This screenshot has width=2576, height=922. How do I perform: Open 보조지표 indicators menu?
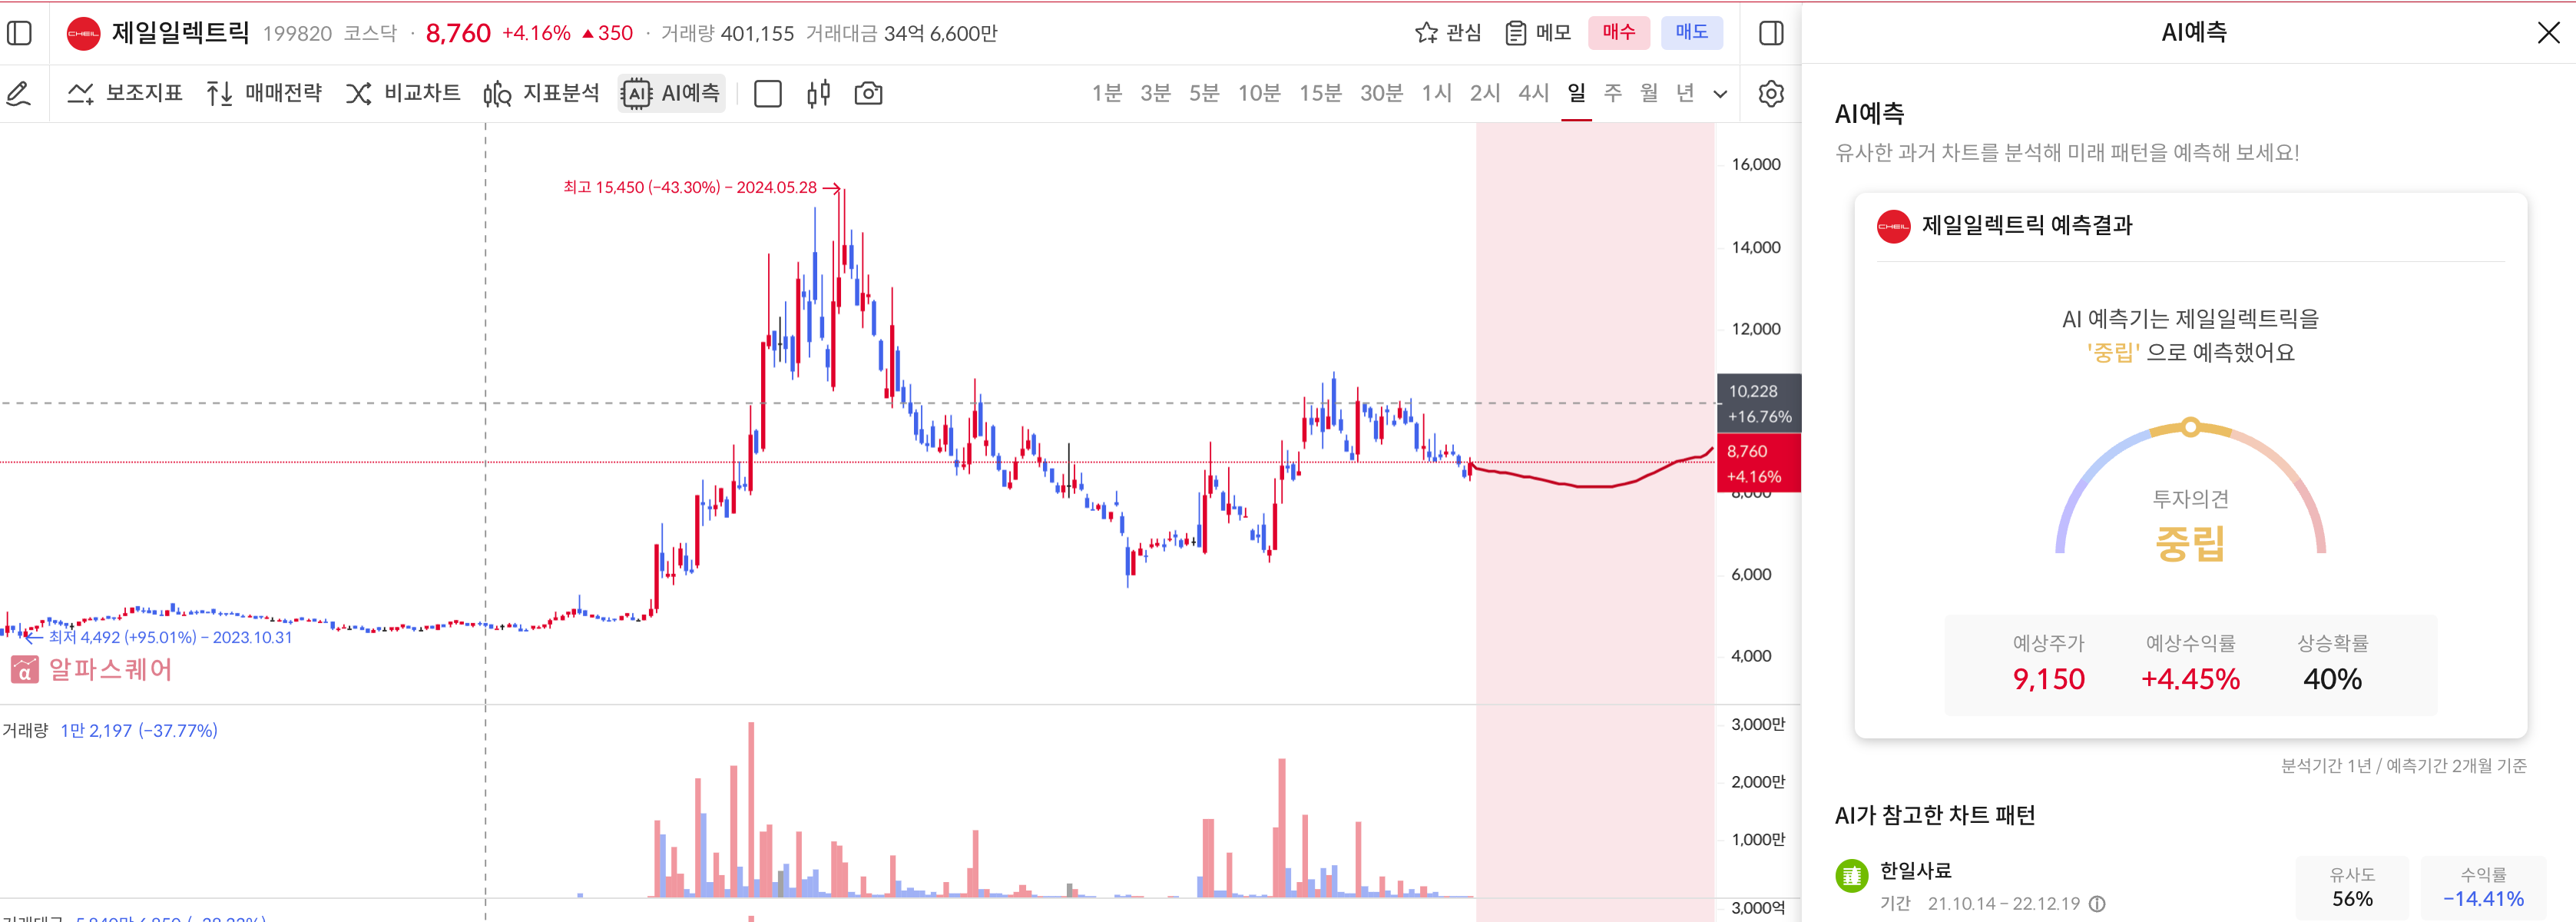point(125,93)
